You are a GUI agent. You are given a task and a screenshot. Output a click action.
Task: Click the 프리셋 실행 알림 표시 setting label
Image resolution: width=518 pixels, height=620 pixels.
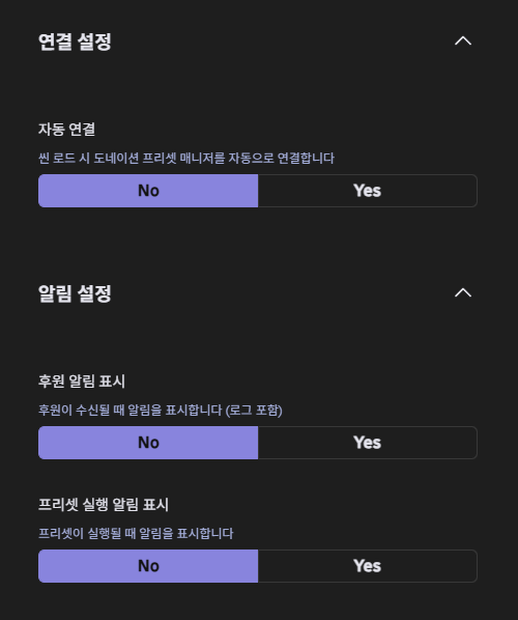click(x=104, y=505)
